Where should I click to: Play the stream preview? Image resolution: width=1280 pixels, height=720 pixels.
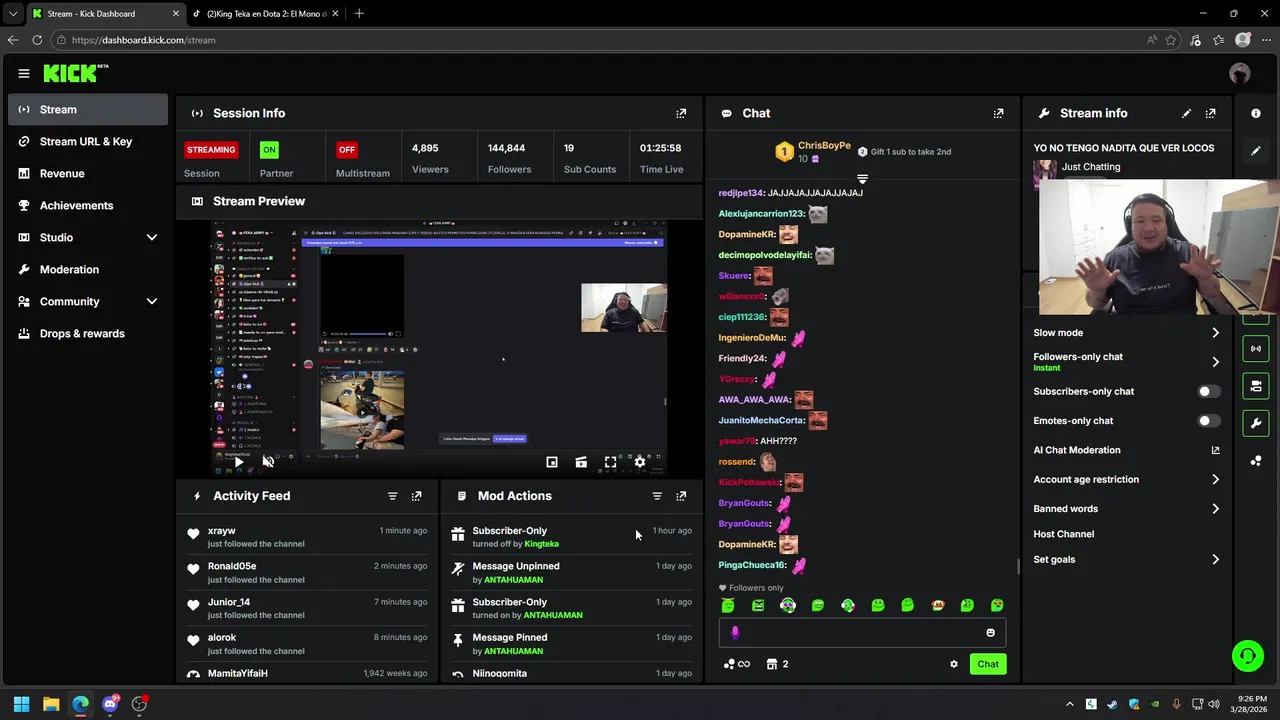pyautogui.click(x=238, y=462)
